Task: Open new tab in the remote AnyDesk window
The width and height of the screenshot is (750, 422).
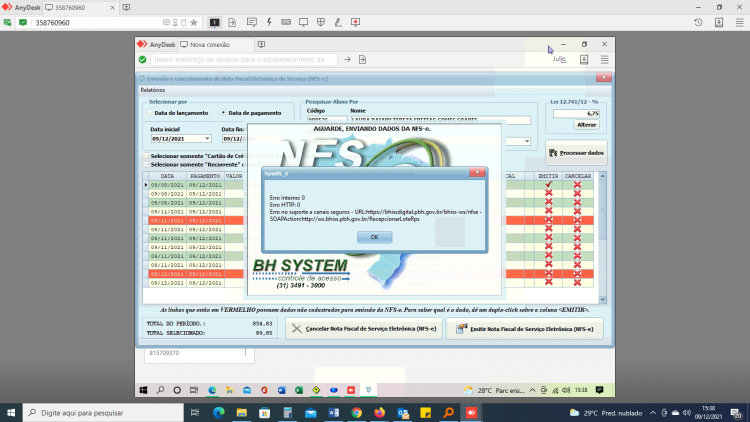Action: 261,44
